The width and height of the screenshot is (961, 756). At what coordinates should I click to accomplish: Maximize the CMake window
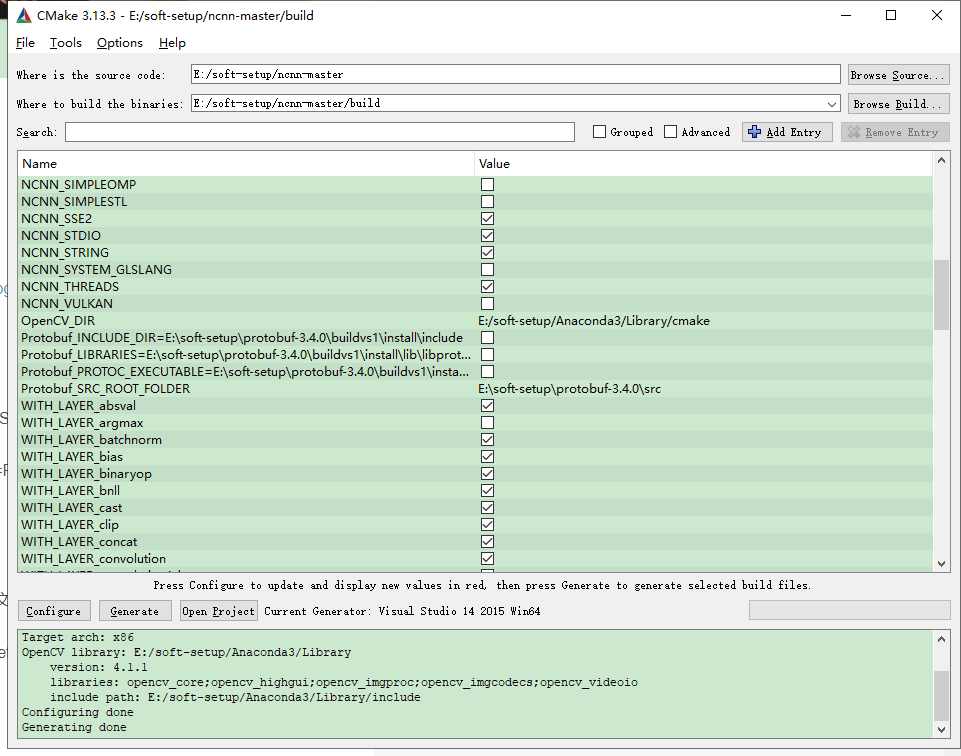coord(891,15)
